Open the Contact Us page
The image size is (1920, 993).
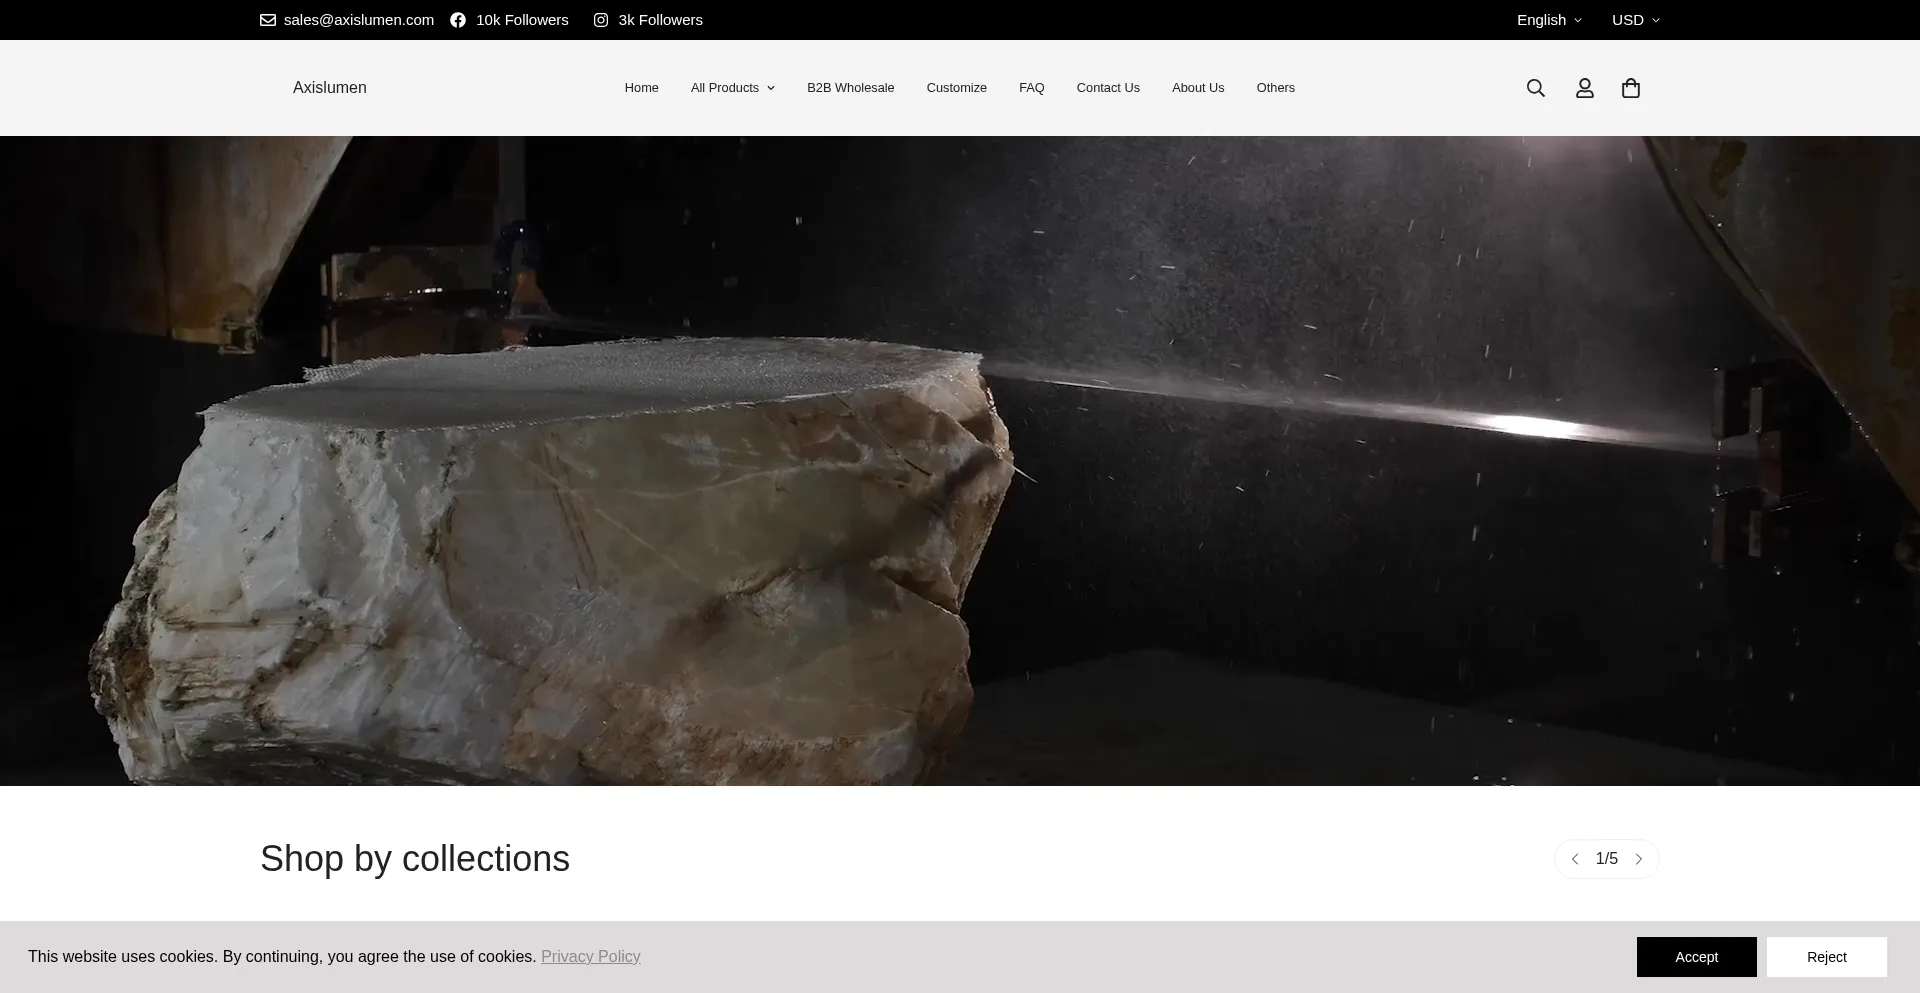coord(1108,88)
